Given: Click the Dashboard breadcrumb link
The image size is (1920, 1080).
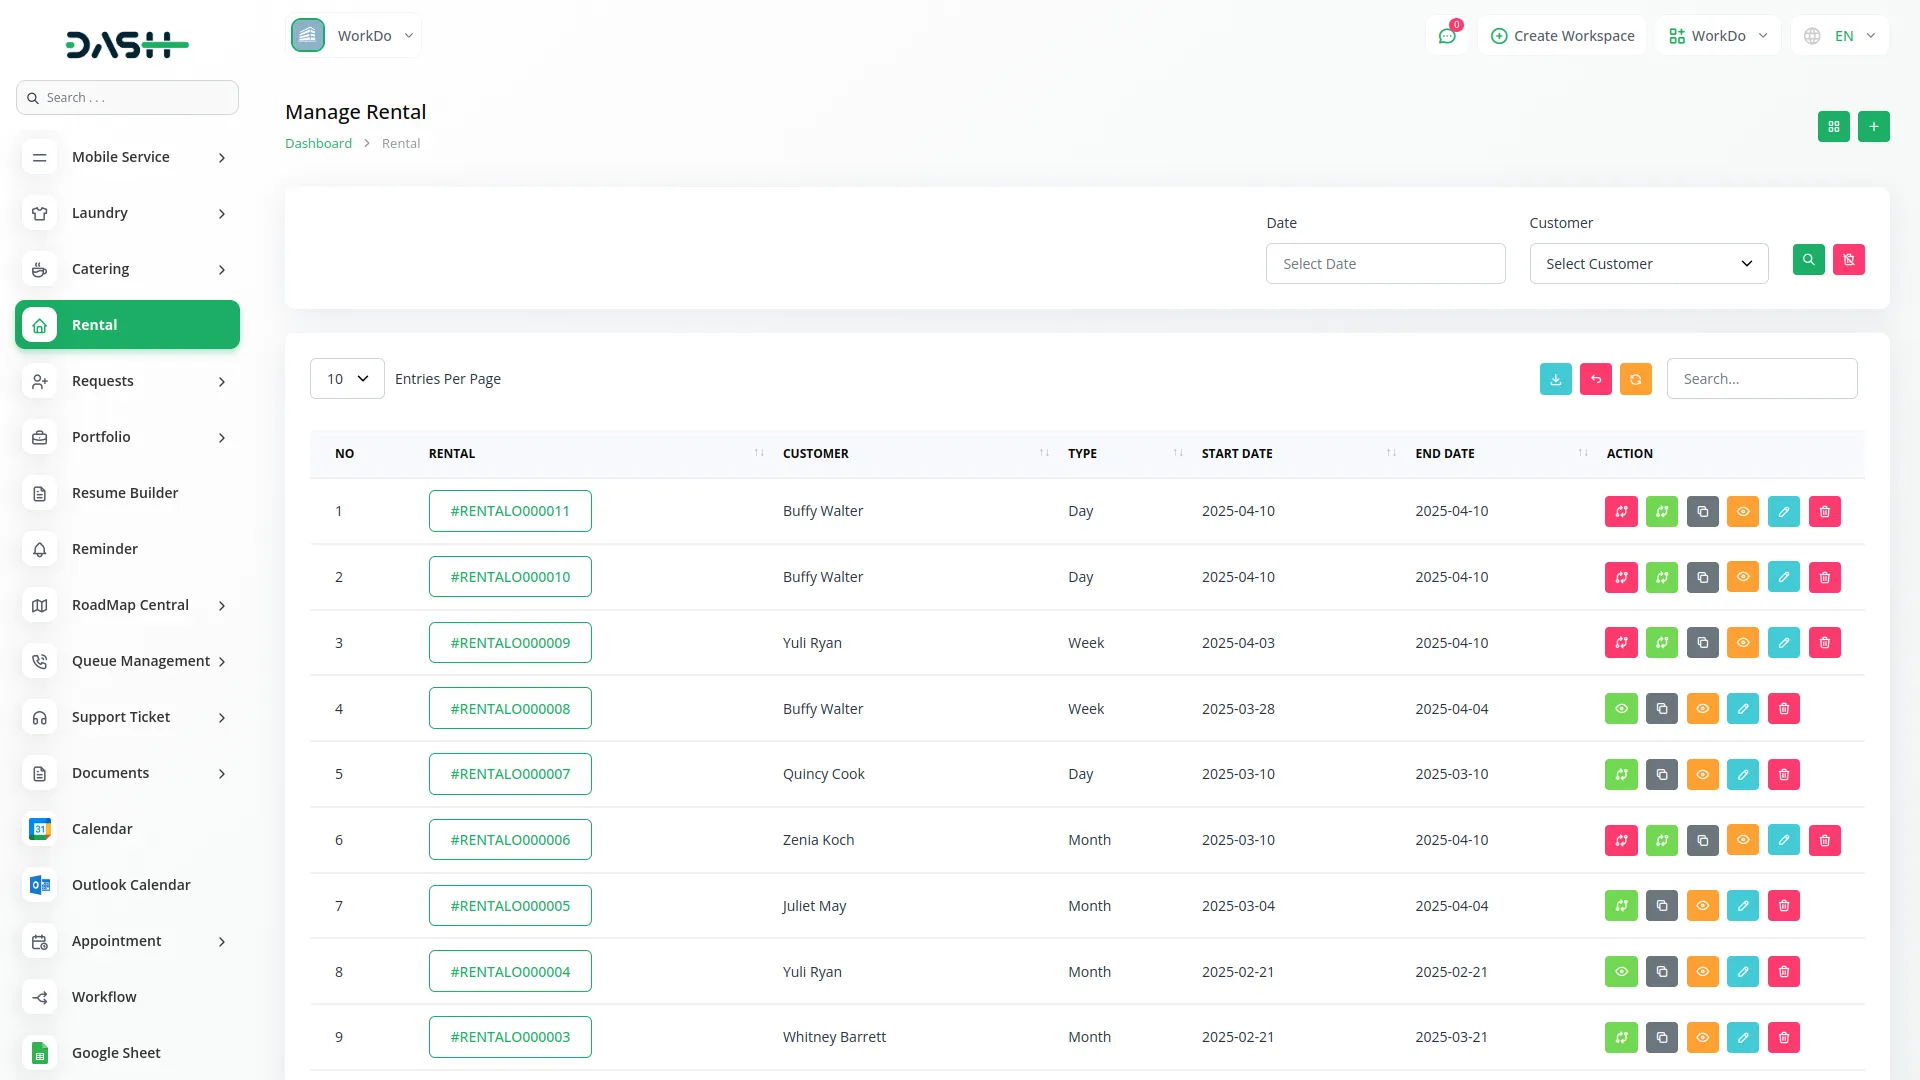Looking at the screenshot, I should [x=318, y=143].
